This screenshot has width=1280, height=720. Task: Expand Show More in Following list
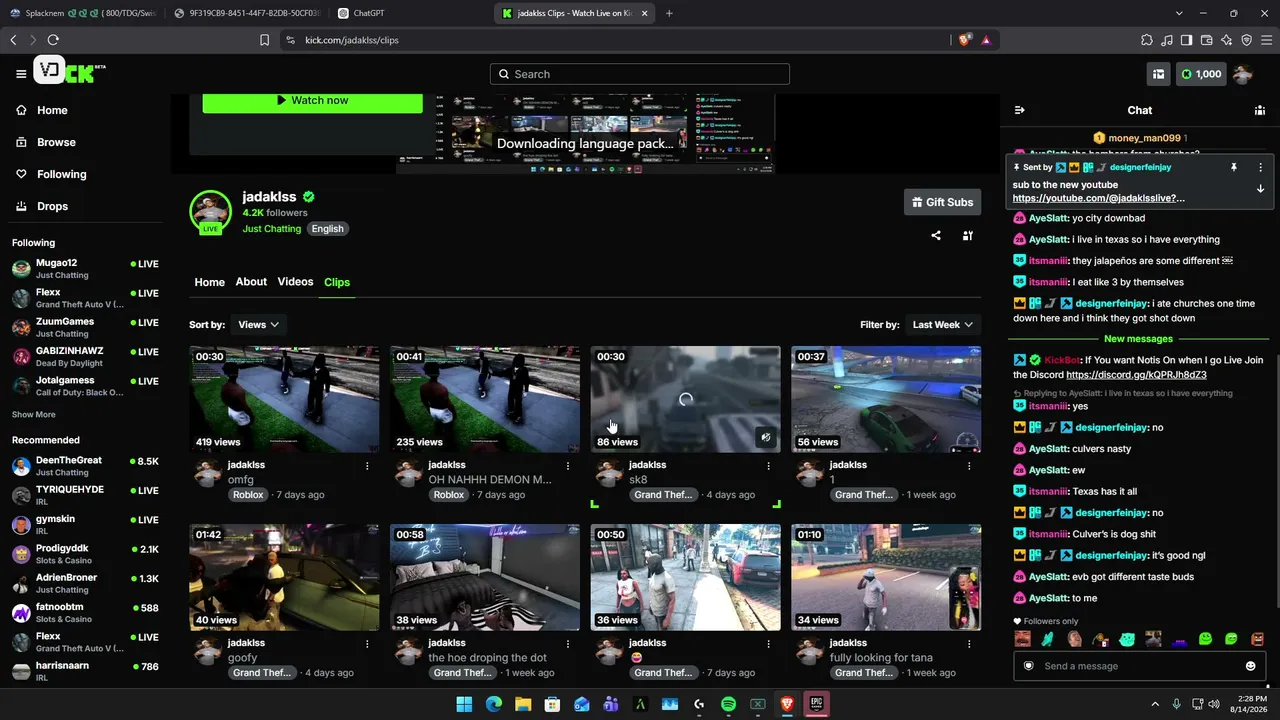pyautogui.click(x=34, y=414)
